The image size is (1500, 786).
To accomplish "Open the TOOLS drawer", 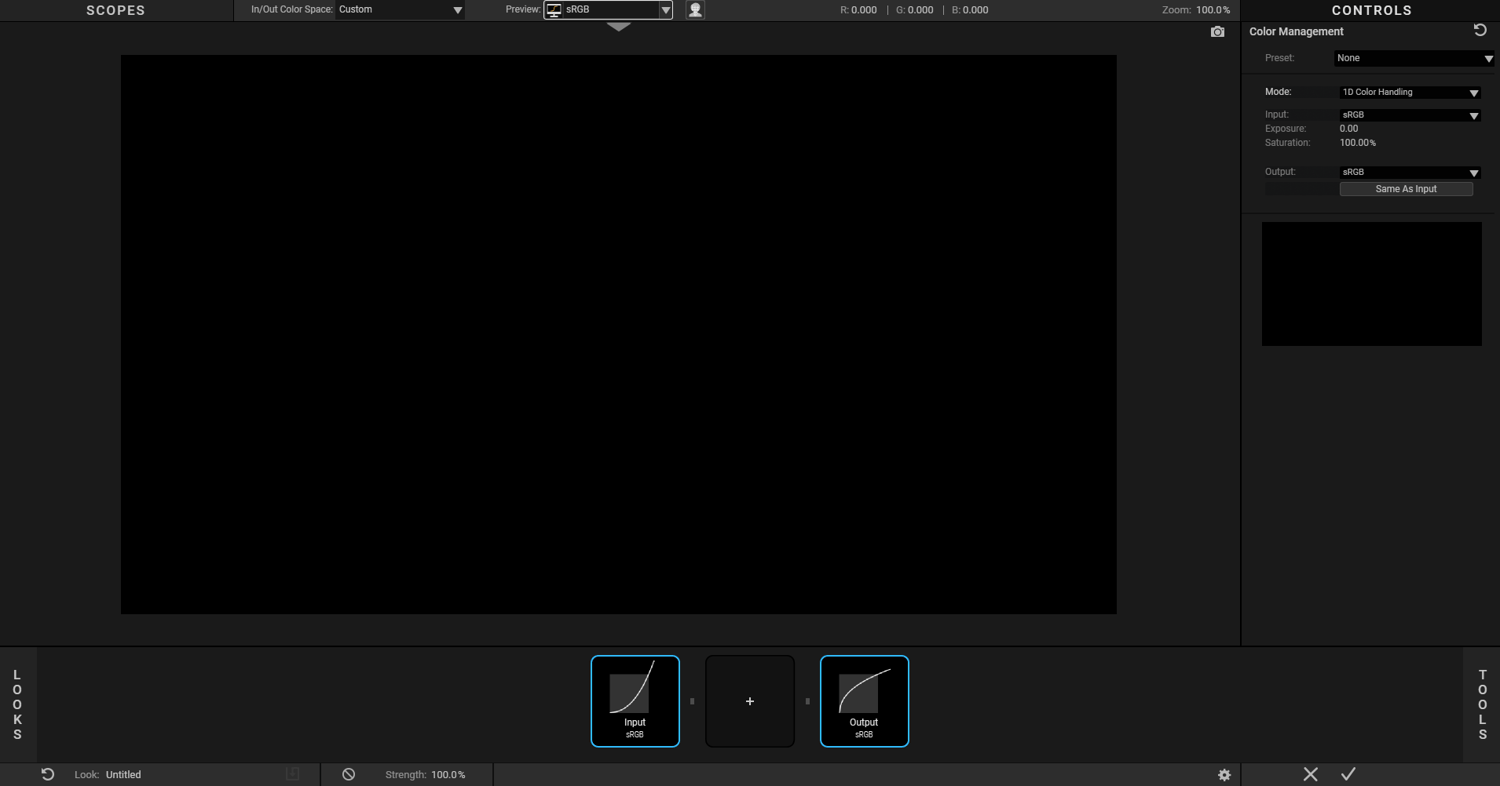I will [x=1482, y=704].
